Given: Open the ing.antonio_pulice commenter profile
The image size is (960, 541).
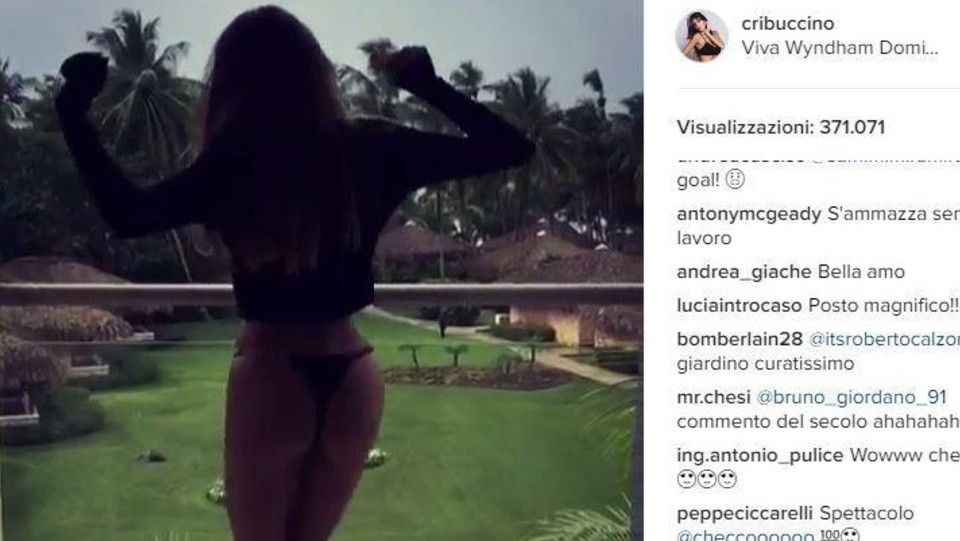Looking at the screenshot, I should (x=760, y=455).
